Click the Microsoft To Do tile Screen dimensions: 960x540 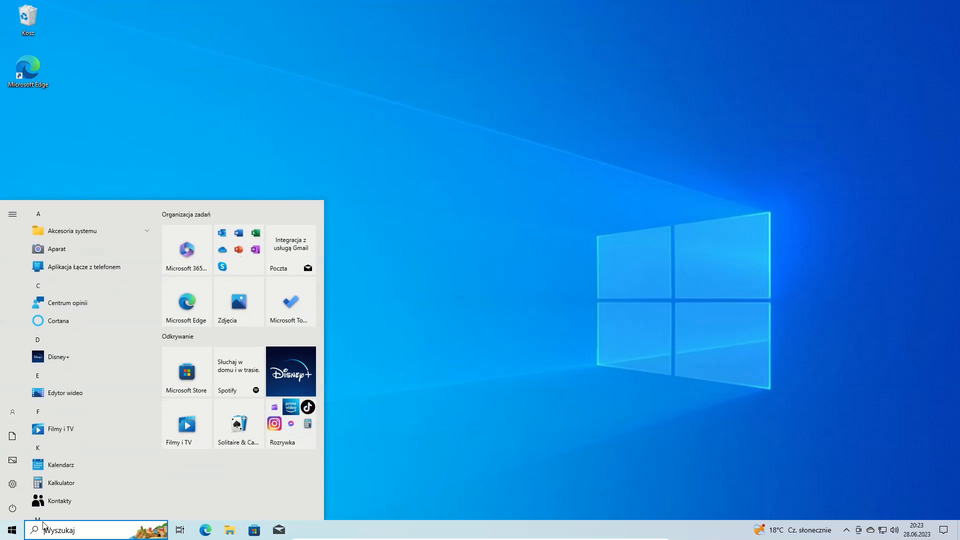(291, 302)
